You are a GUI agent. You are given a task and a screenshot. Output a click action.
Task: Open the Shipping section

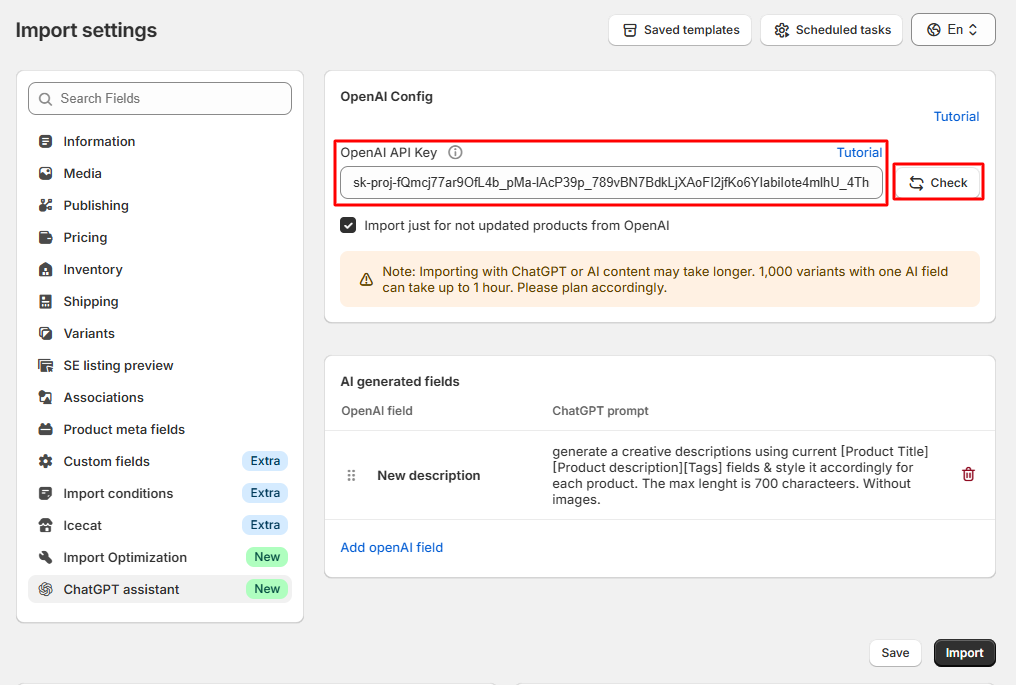tap(160, 301)
